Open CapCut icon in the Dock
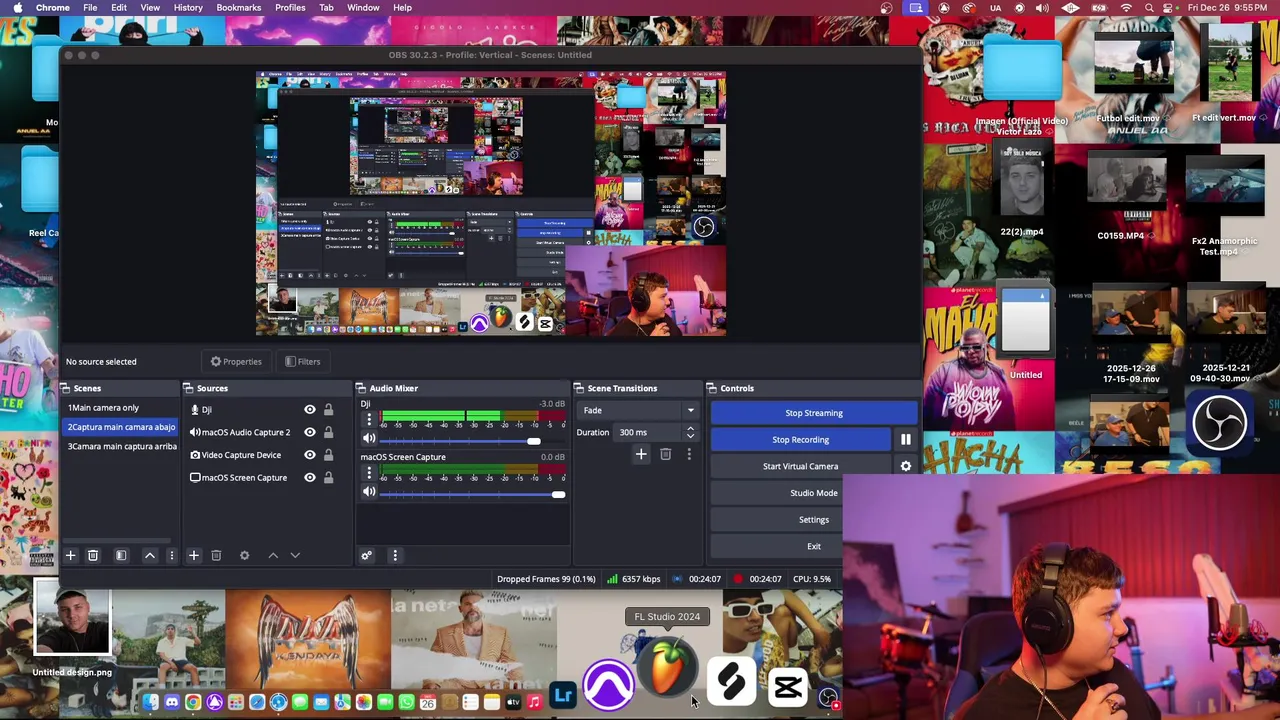This screenshot has width=1280, height=720. pyautogui.click(x=788, y=687)
